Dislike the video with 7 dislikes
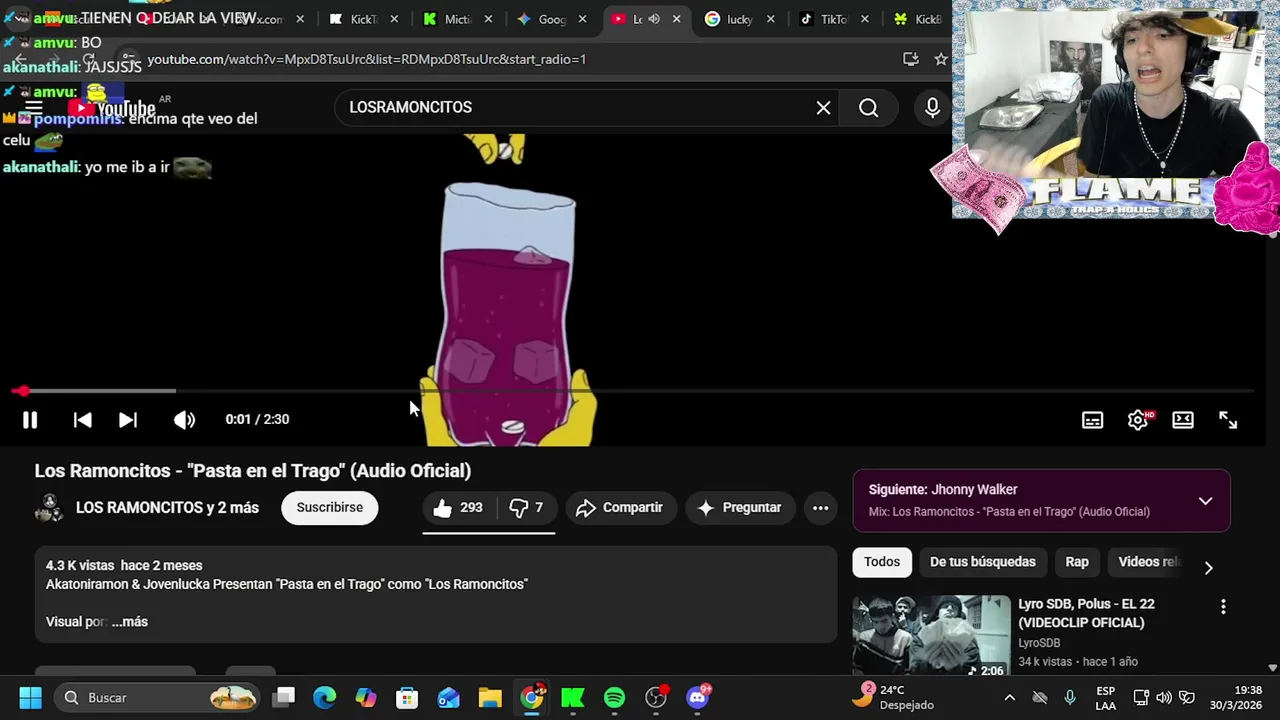The height and width of the screenshot is (720, 1280). pyautogui.click(x=526, y=508)
